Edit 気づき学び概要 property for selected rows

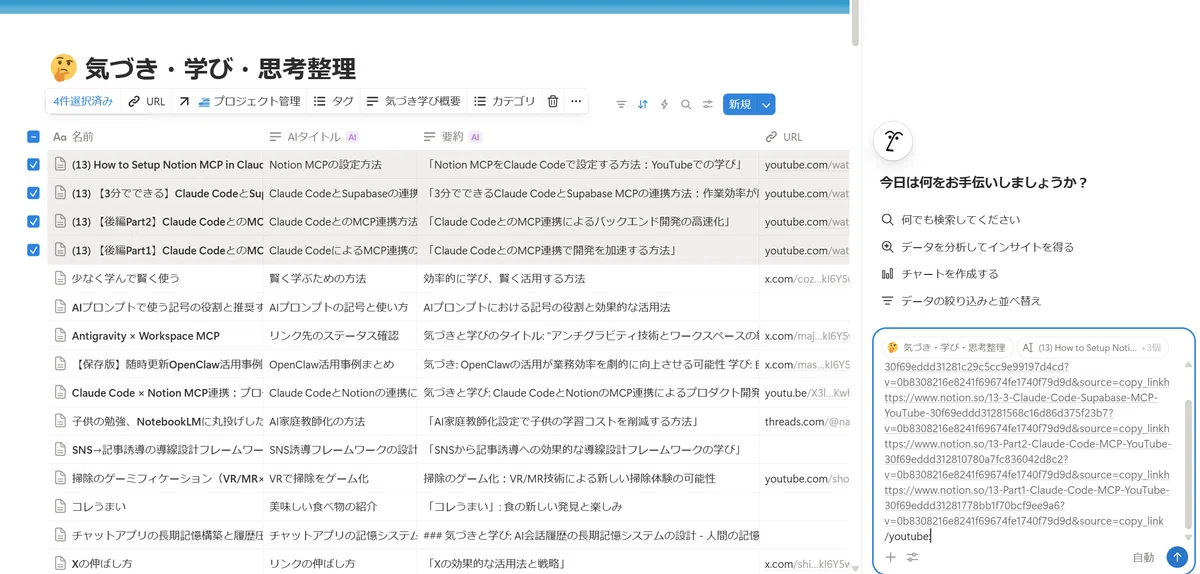(413, 101)
